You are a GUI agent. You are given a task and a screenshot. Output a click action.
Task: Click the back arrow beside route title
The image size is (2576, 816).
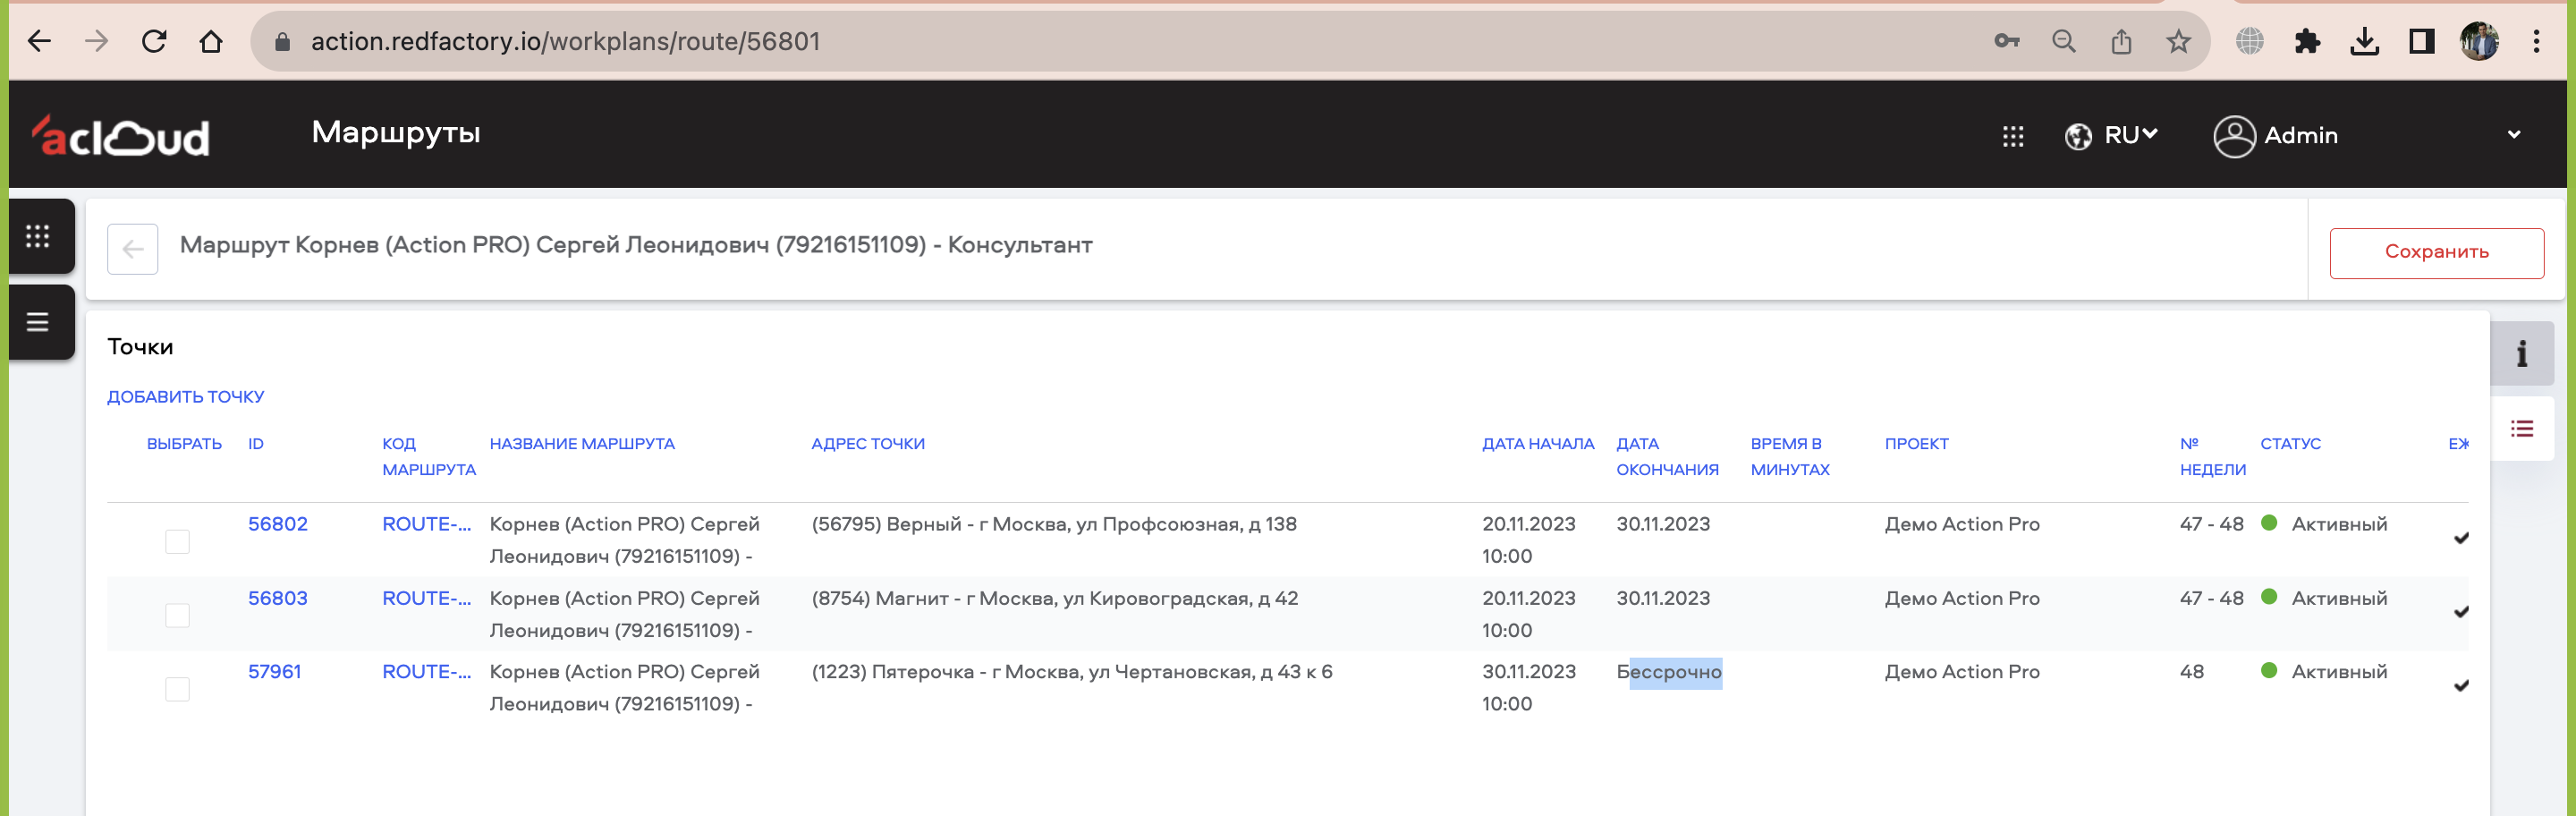pyautogui.click(x=133, y=249)
